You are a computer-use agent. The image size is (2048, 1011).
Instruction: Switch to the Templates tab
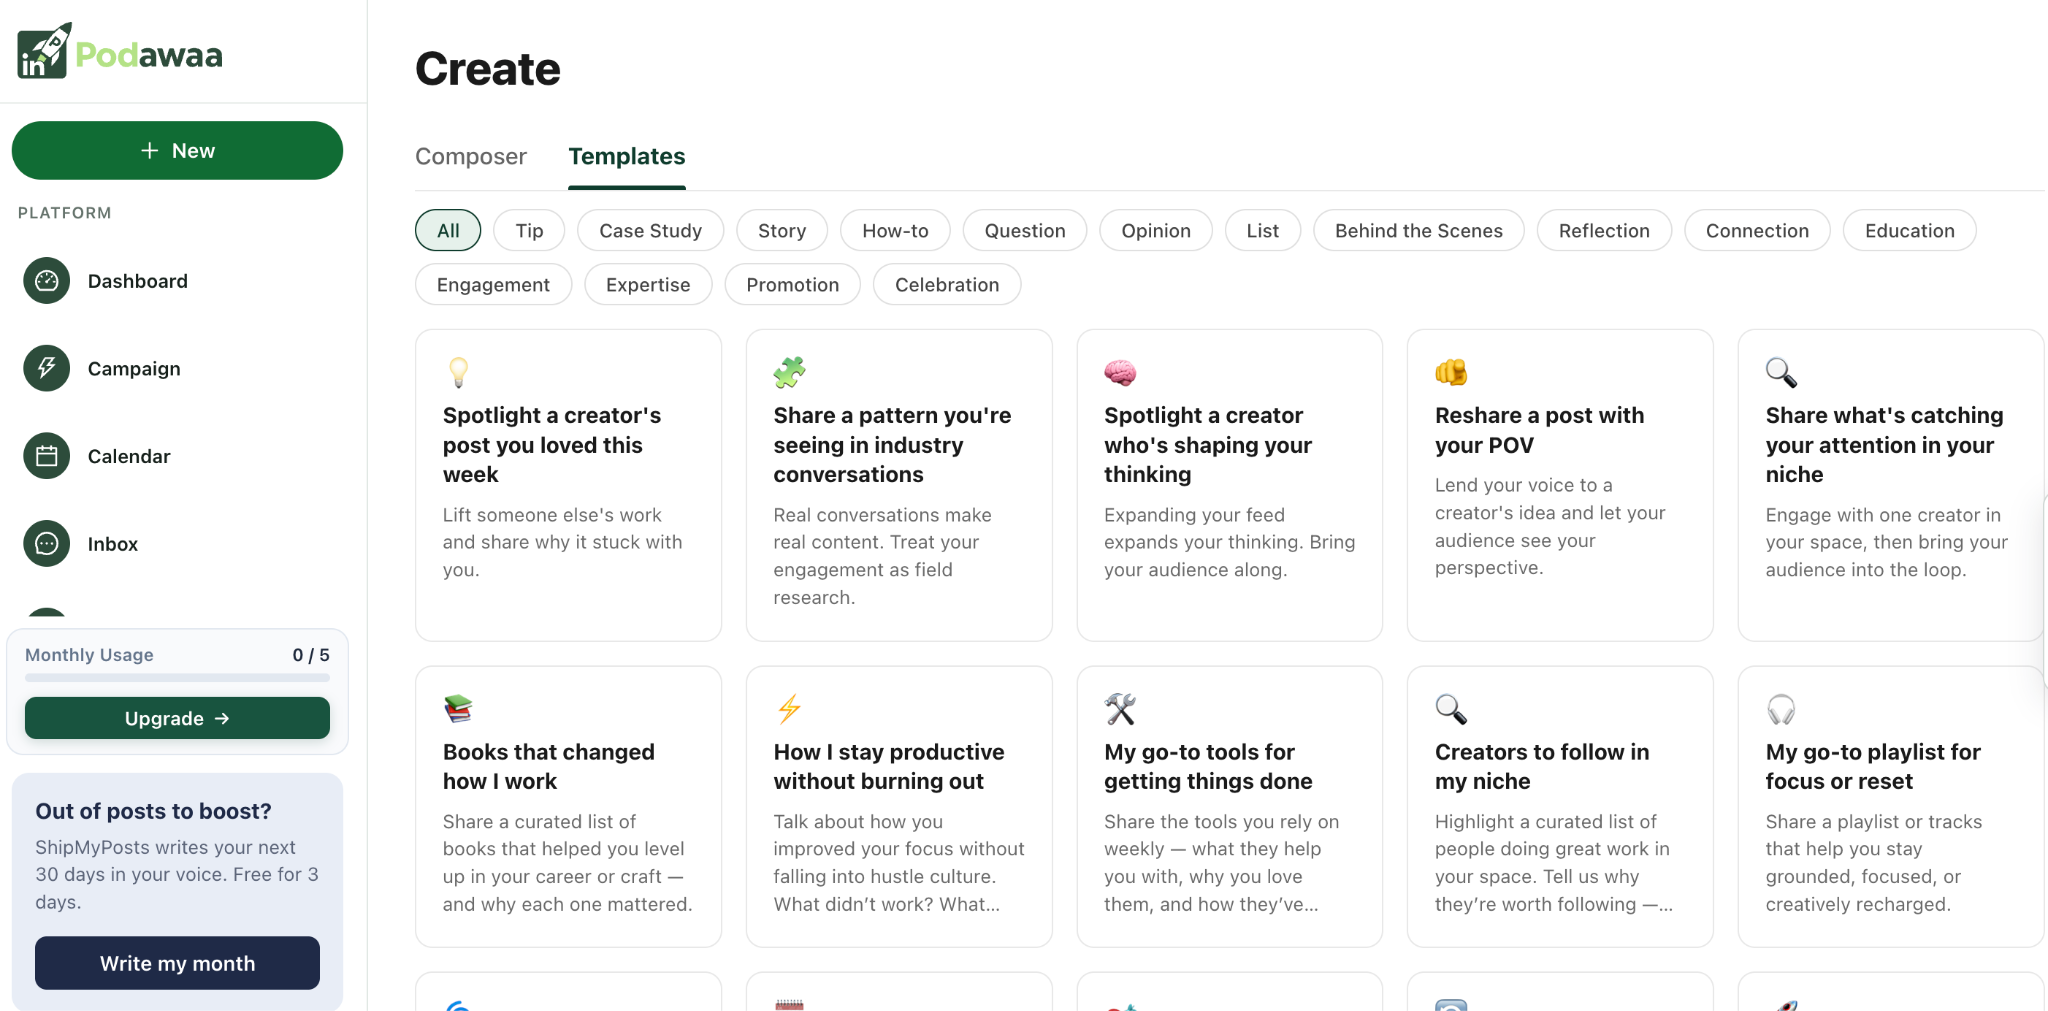(x=627, y=156)
